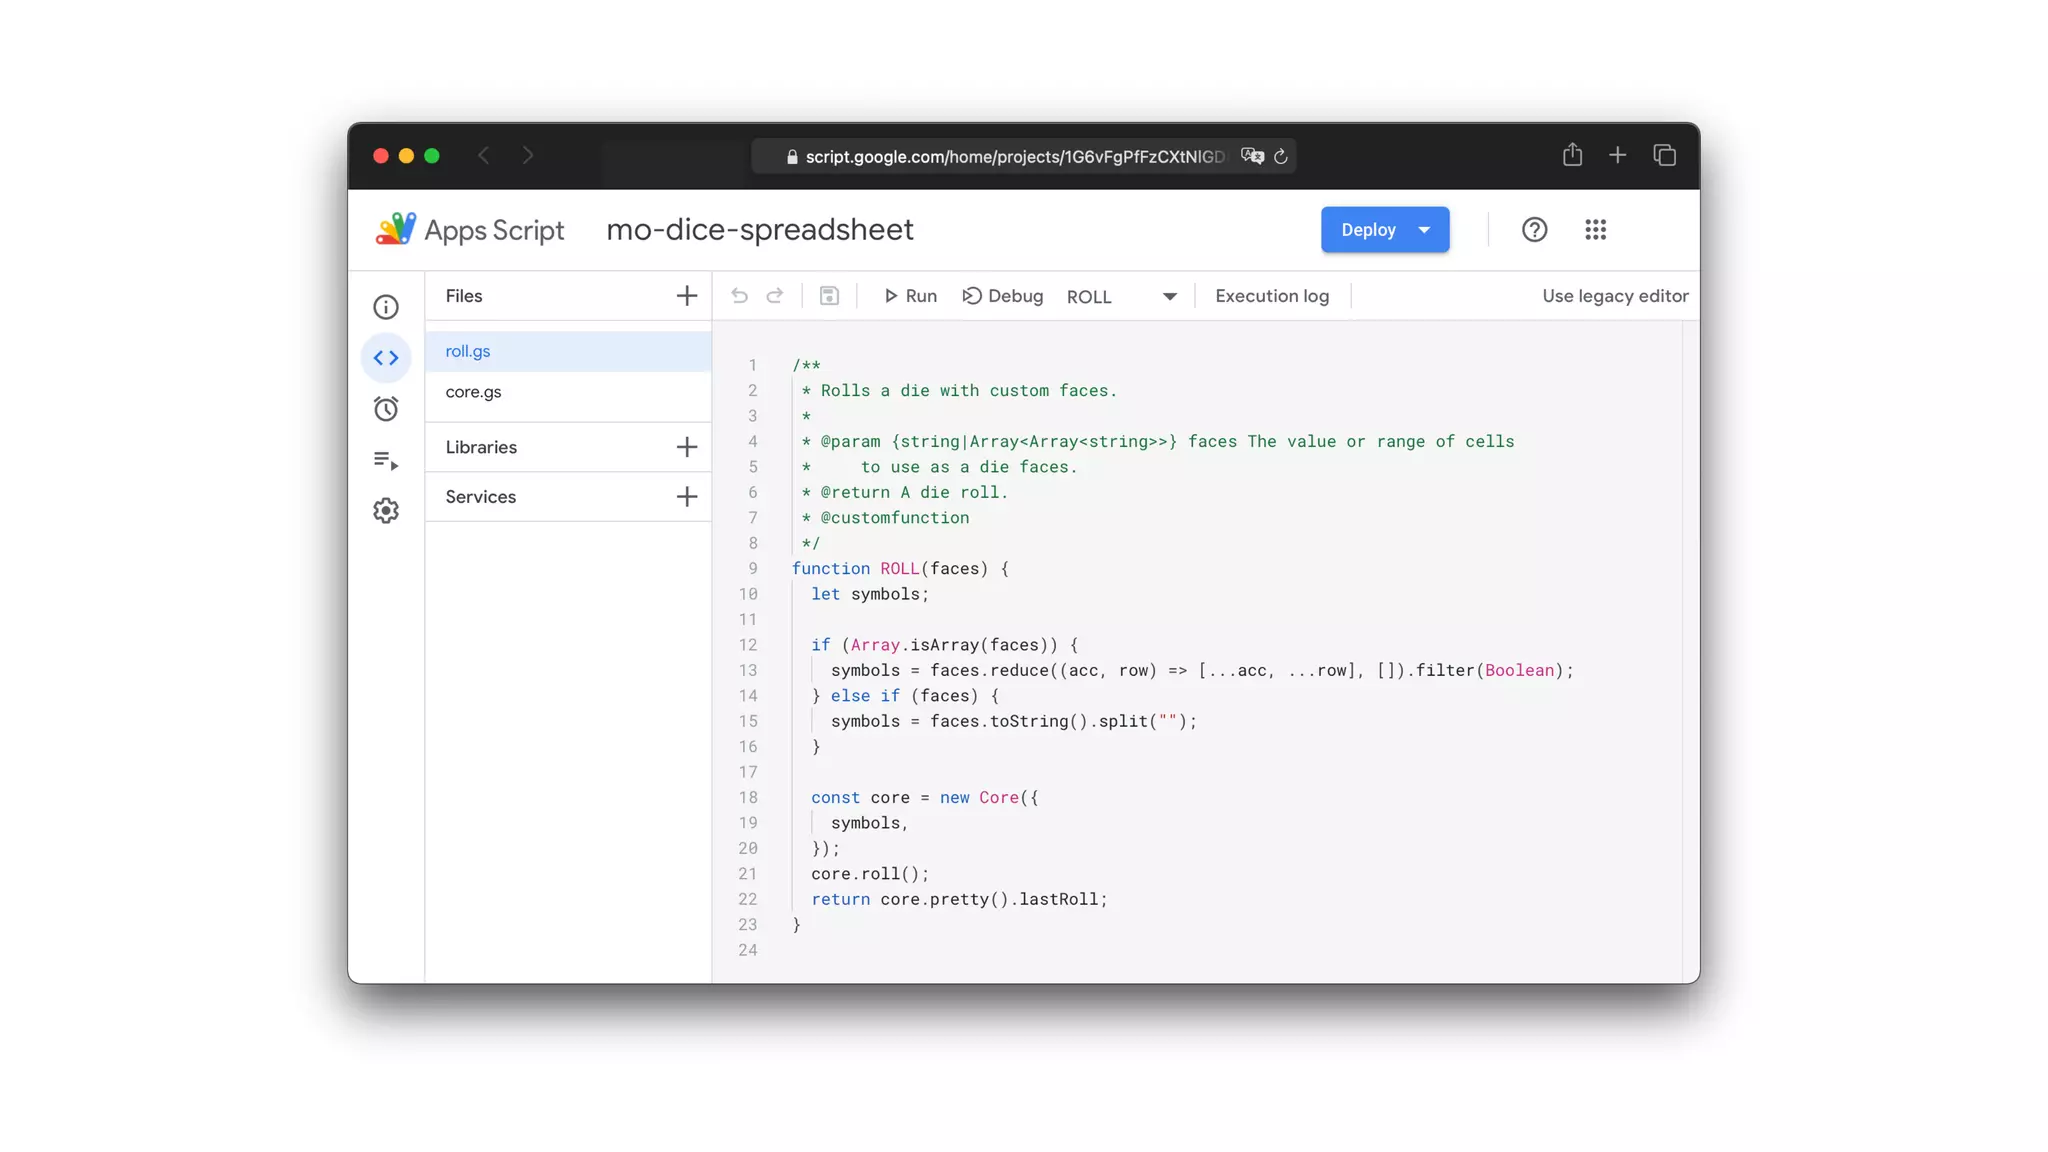Run the selected function

pos(910,296)
